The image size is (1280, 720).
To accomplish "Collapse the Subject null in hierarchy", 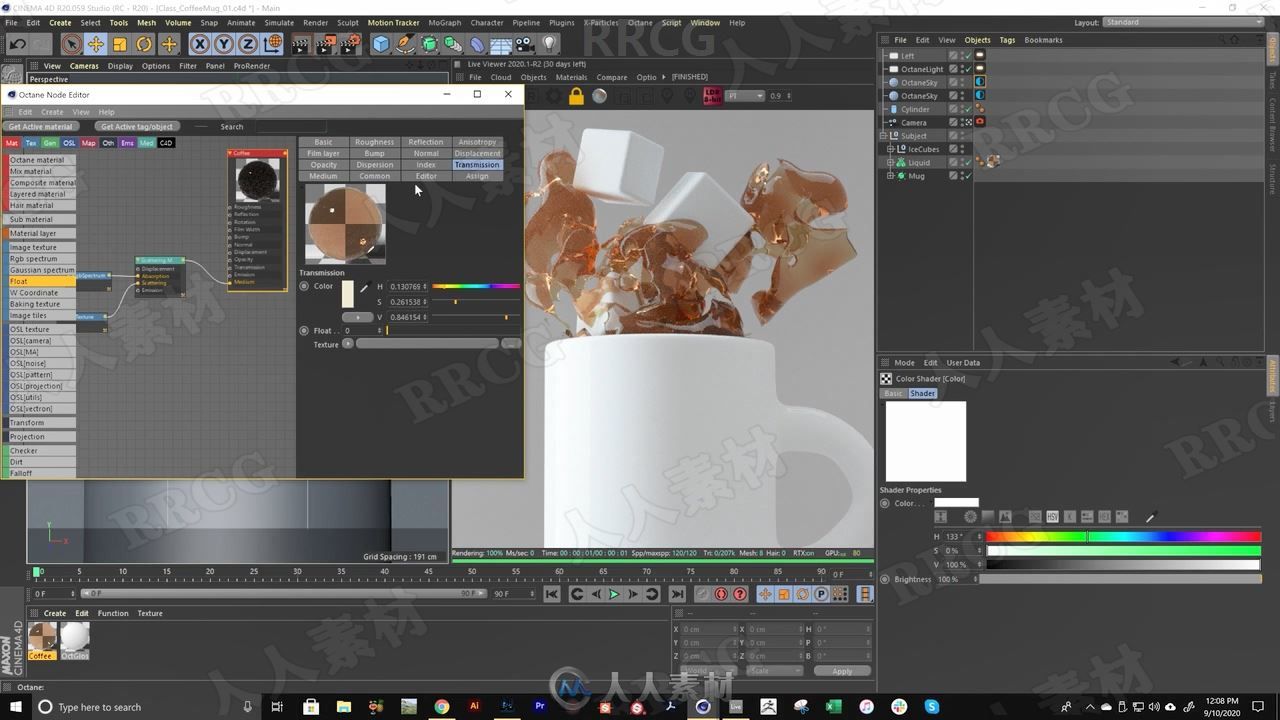I will [x=883, y=136].
